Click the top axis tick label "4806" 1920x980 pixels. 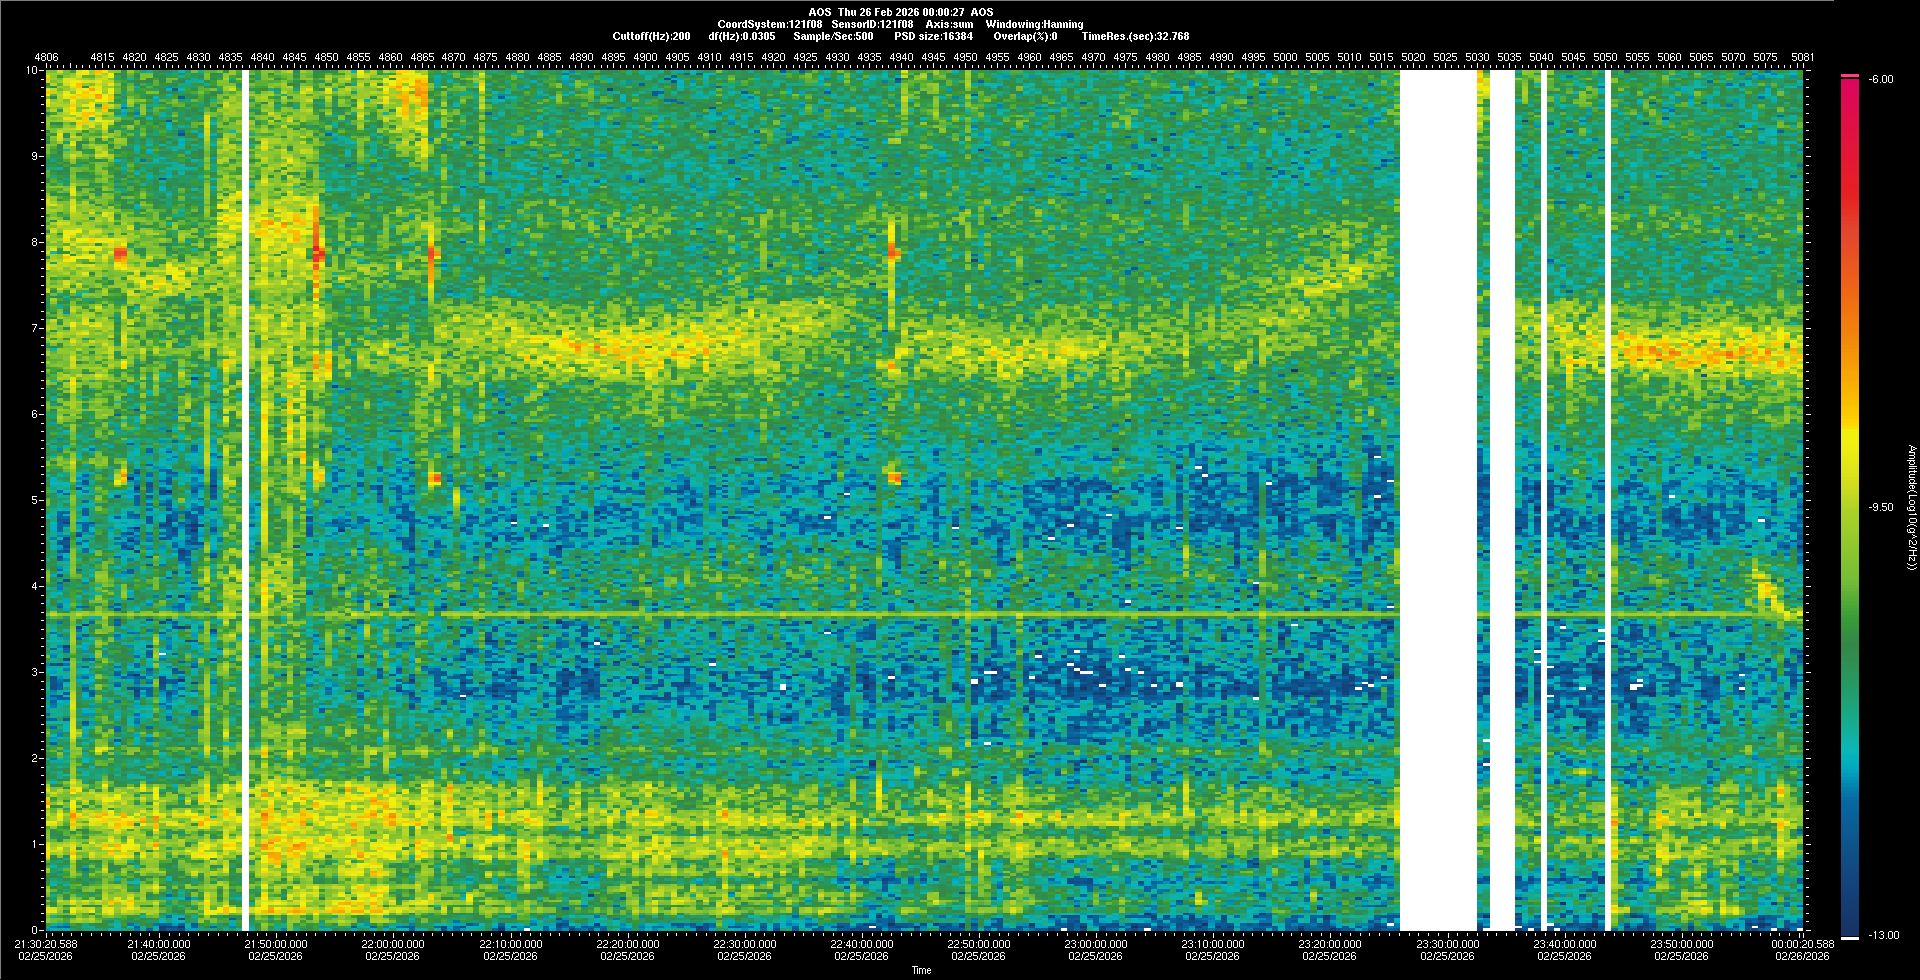46,58
